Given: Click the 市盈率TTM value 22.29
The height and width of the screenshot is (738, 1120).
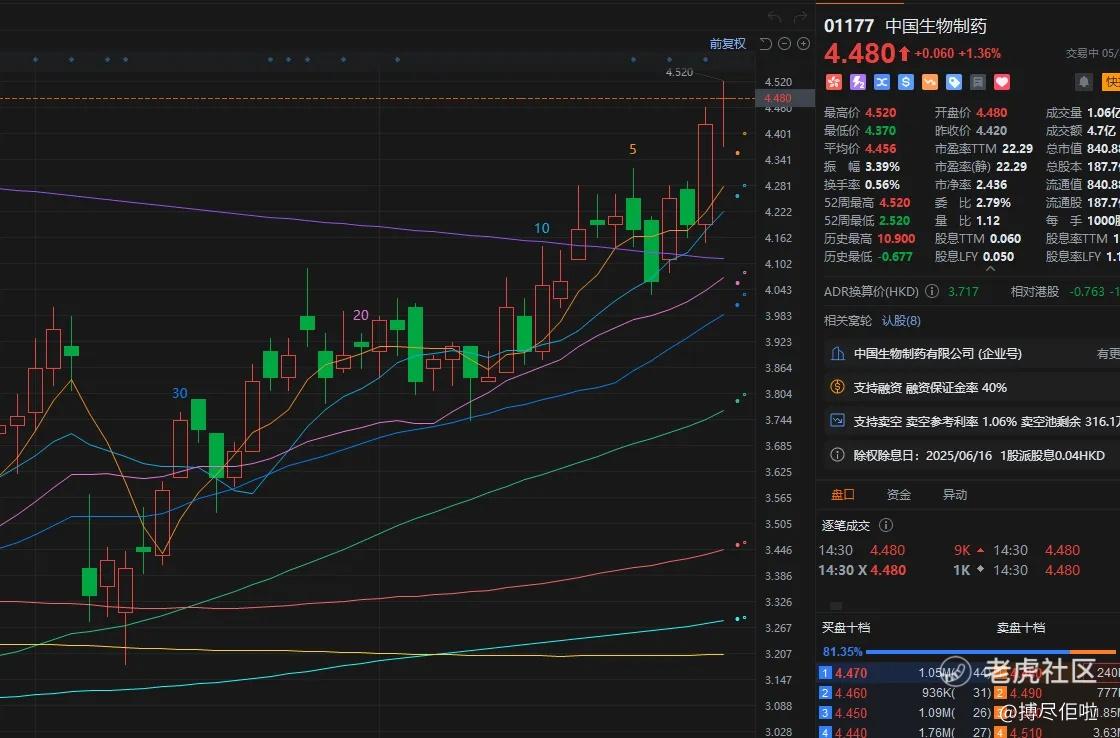Looking at the screenshot, I should 1016,149.
